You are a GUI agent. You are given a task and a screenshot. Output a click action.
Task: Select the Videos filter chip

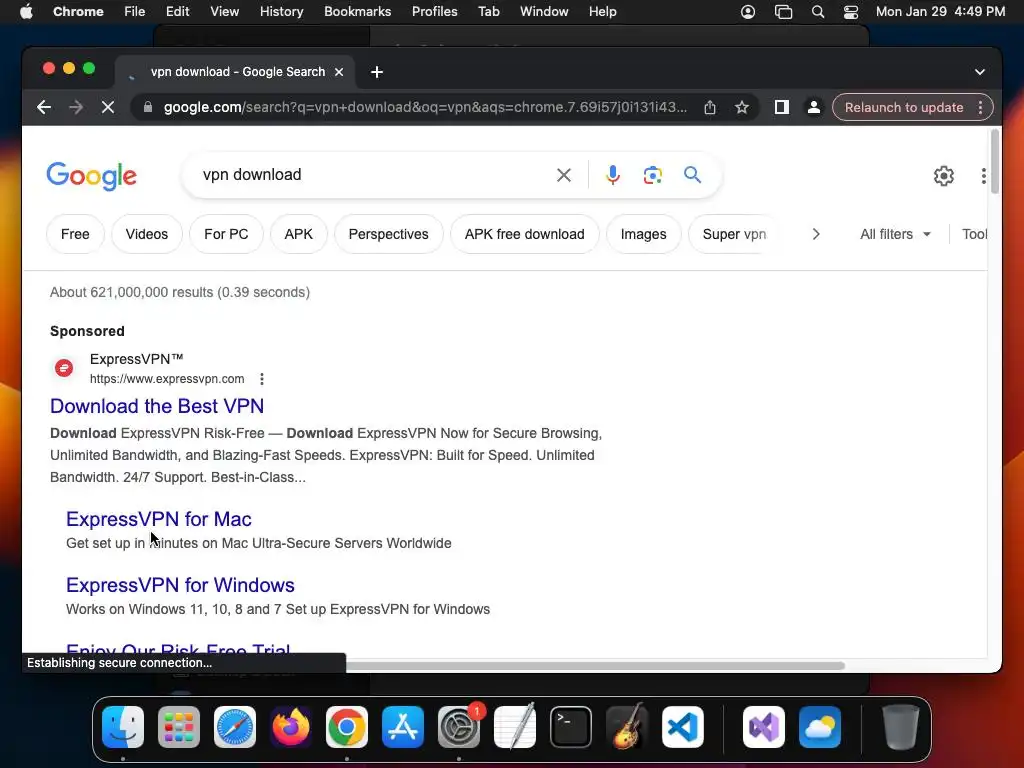[146, 234]
